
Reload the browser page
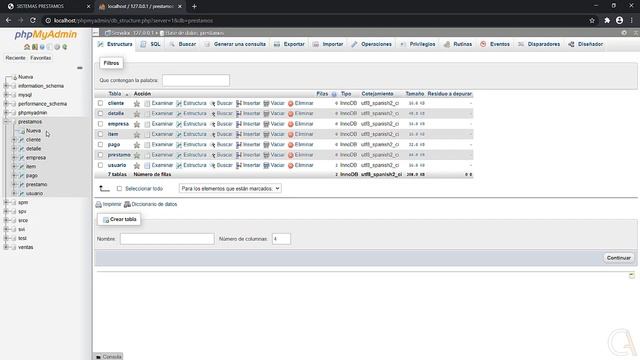[33, 20]
